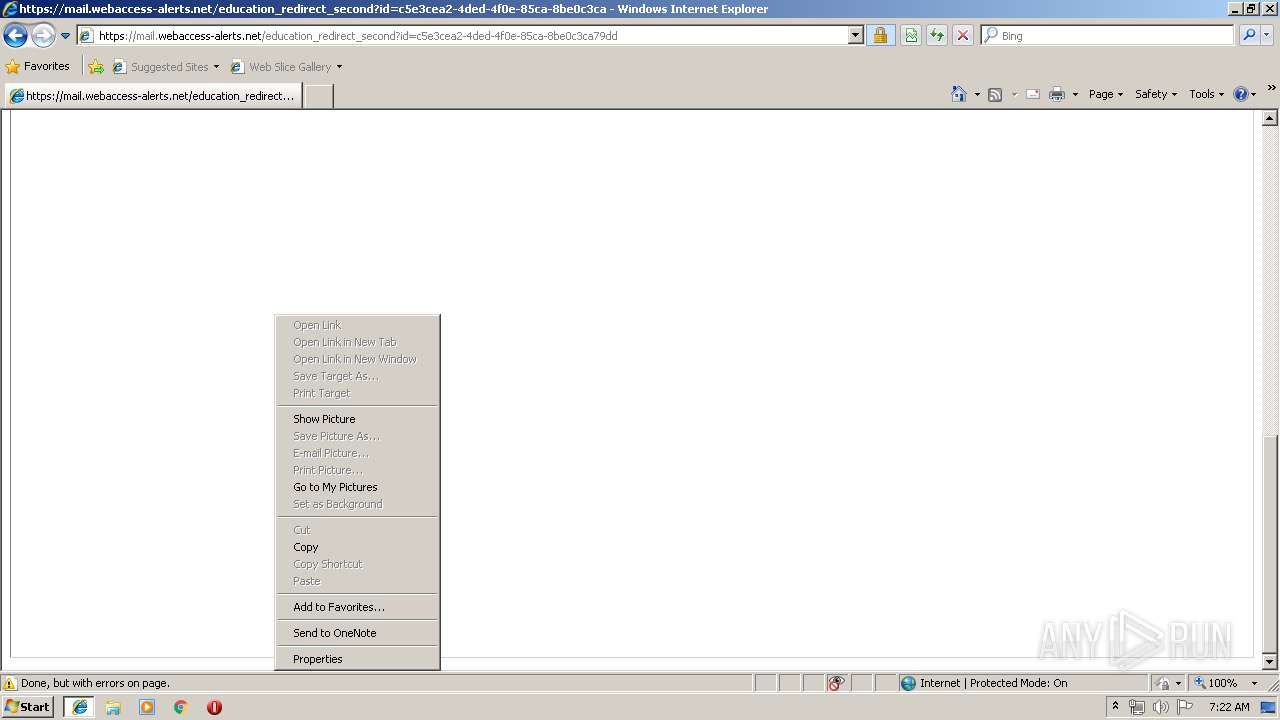Click the Stop loading icon

963,36
